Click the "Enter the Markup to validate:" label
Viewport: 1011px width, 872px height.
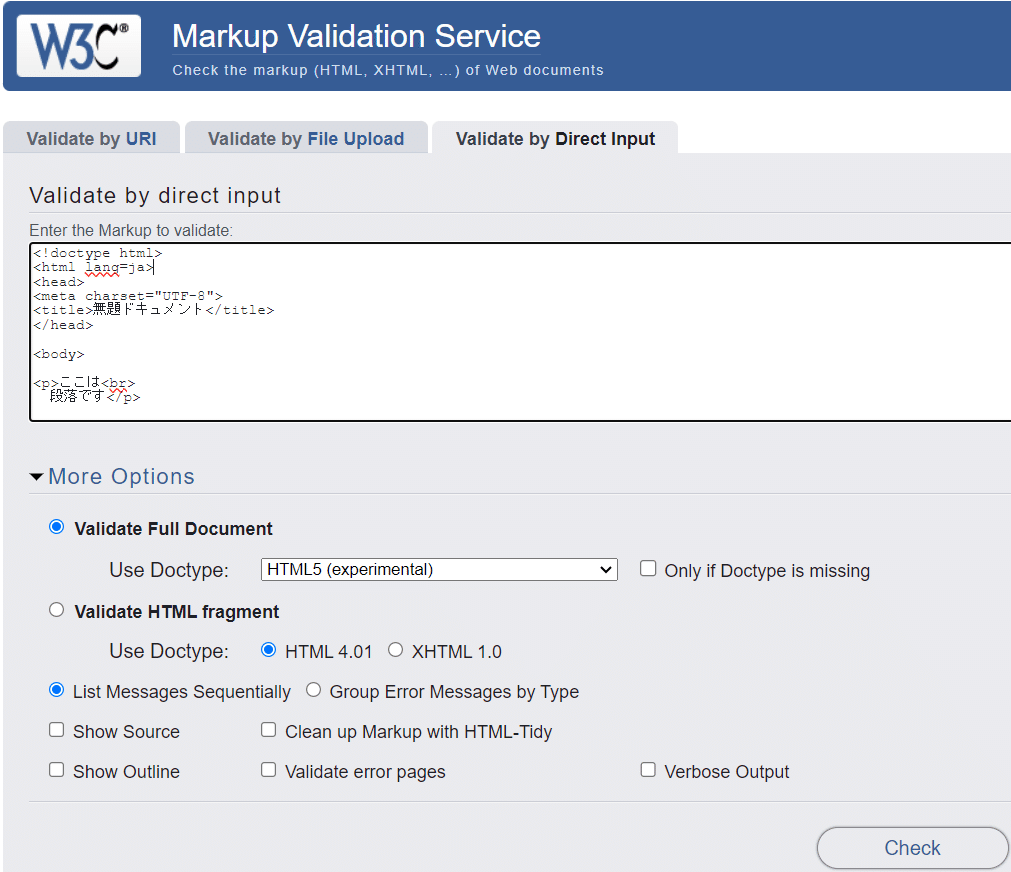pyautogui.click(x=131, y=230)
